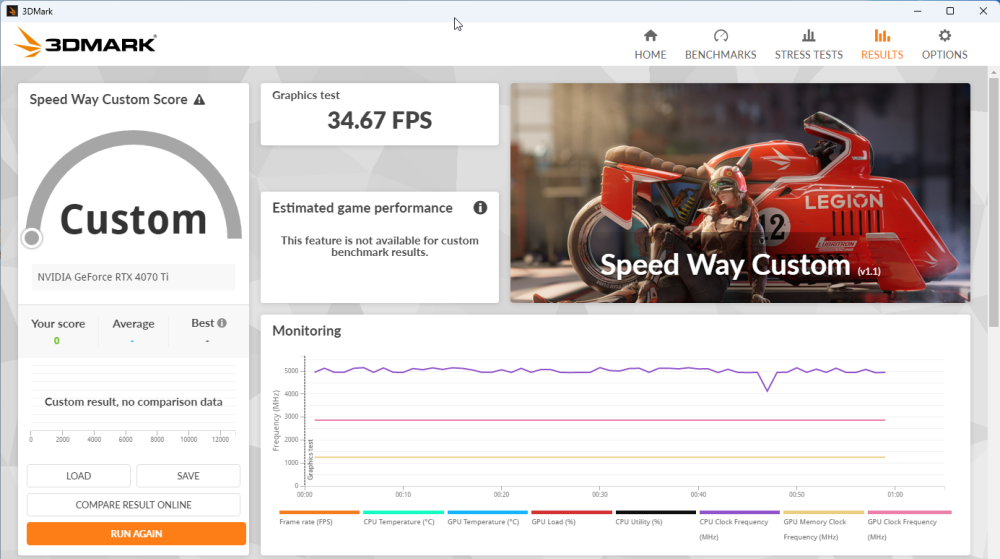Click the purple CPU clock line dip

[x=767, y=388]
